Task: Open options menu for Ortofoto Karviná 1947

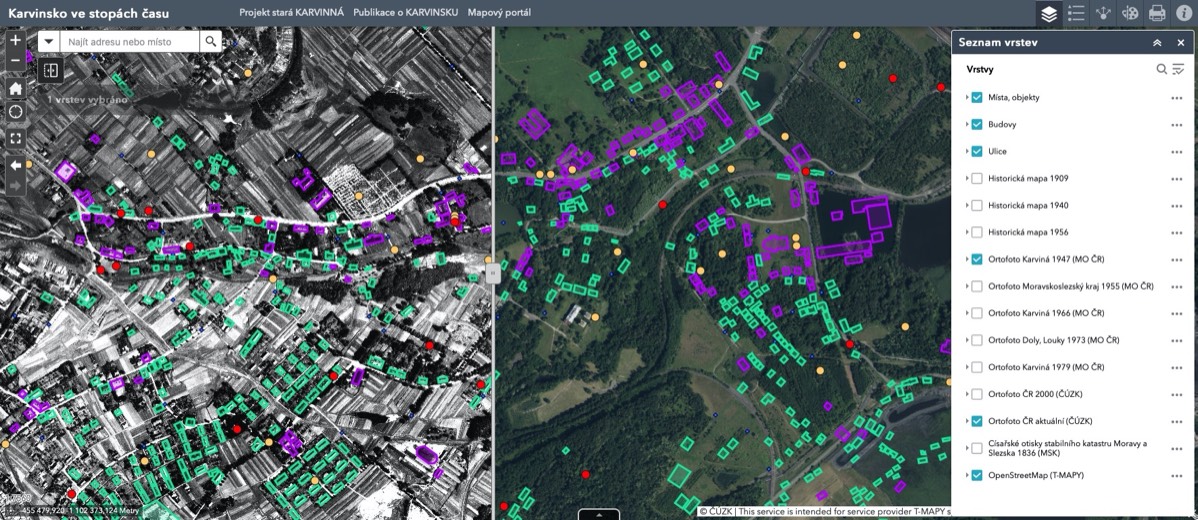Action: (1176, 260)
